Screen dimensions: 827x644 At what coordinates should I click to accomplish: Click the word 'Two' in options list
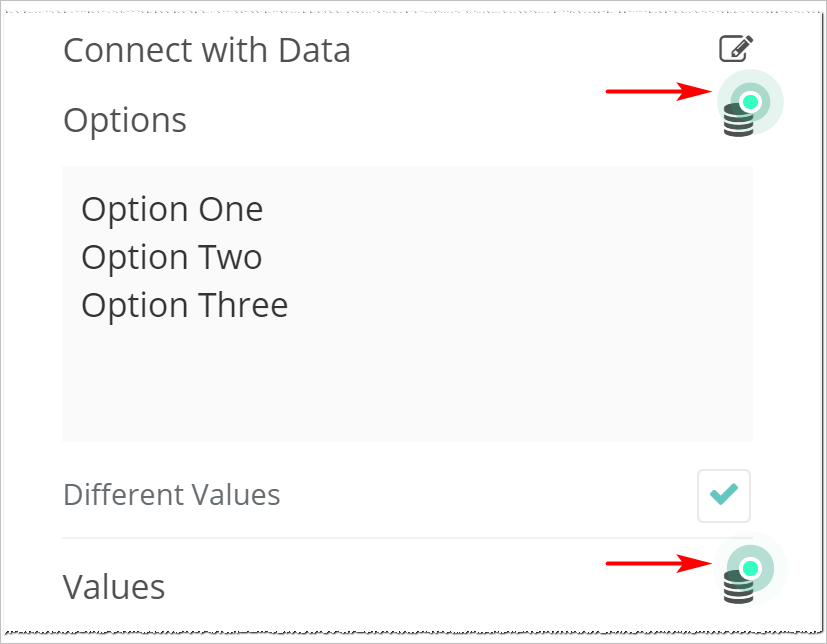232,257
